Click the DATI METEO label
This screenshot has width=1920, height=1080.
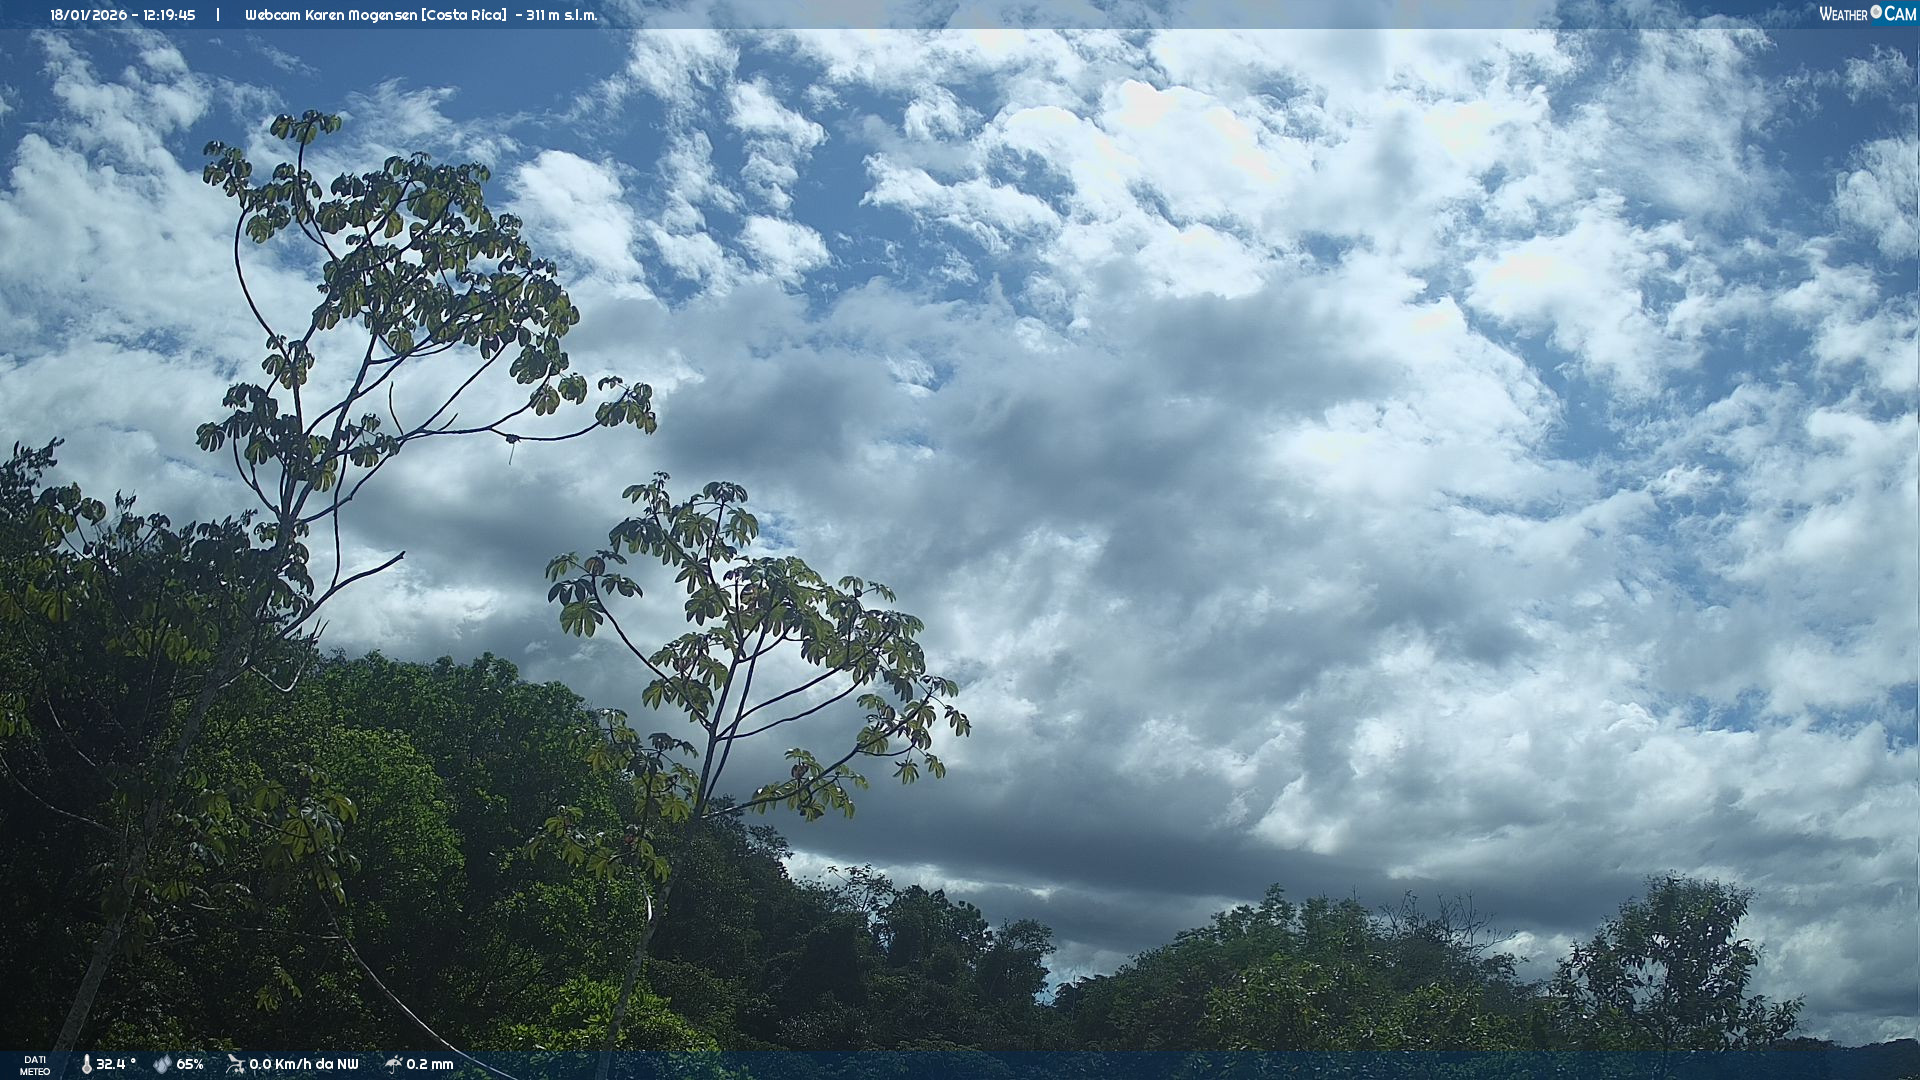(x=35, y=1065)
